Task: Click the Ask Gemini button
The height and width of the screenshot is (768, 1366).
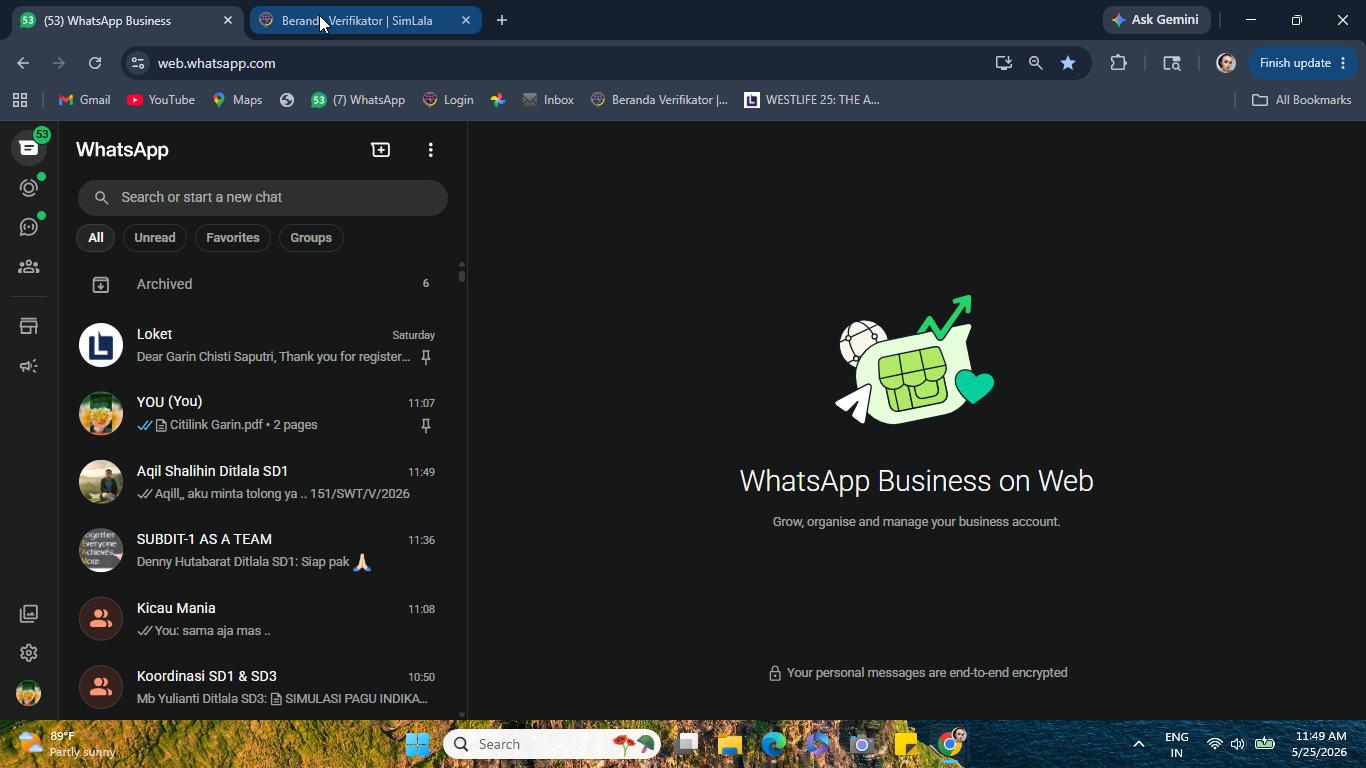Action: point(1157,20)
